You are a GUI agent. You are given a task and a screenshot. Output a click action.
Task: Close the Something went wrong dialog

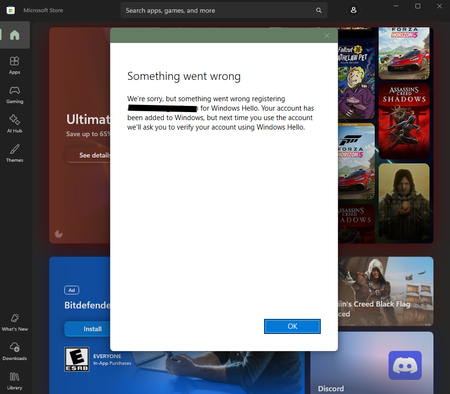[327, 35]
